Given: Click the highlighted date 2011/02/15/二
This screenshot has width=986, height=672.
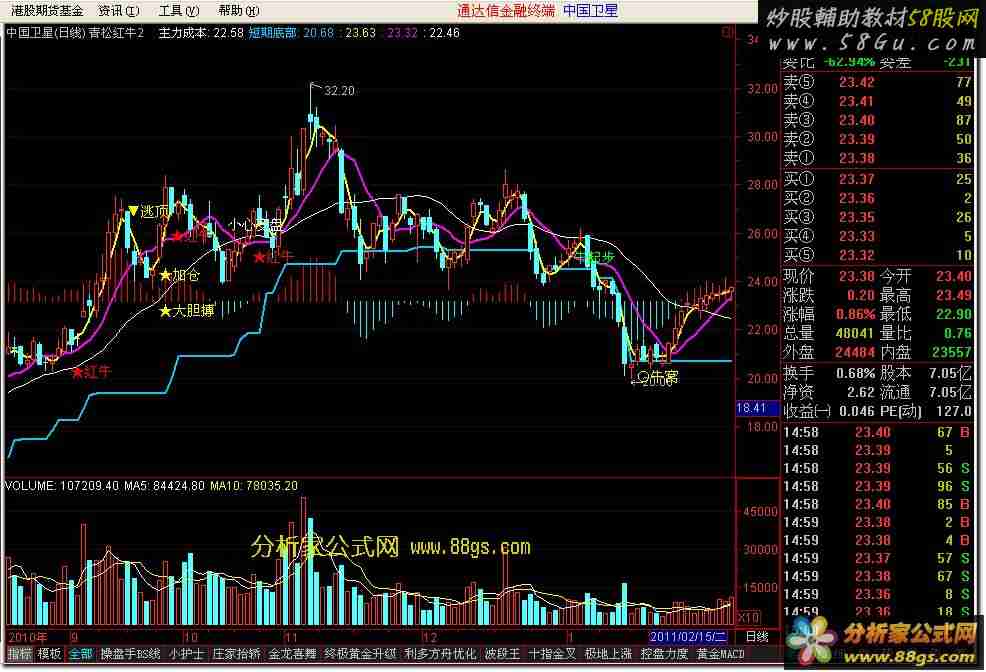Looking at the screenshot, I should [x=688, y=637].
